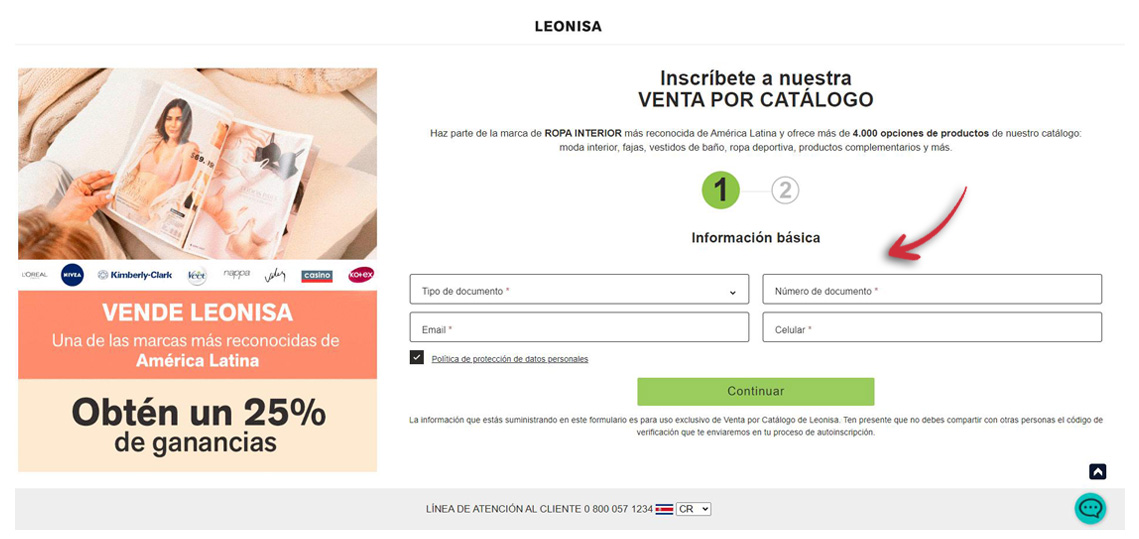The height and width of the screenshot is (539, 1139).
Task: Focus the Email input field
Action: [579, 327]
